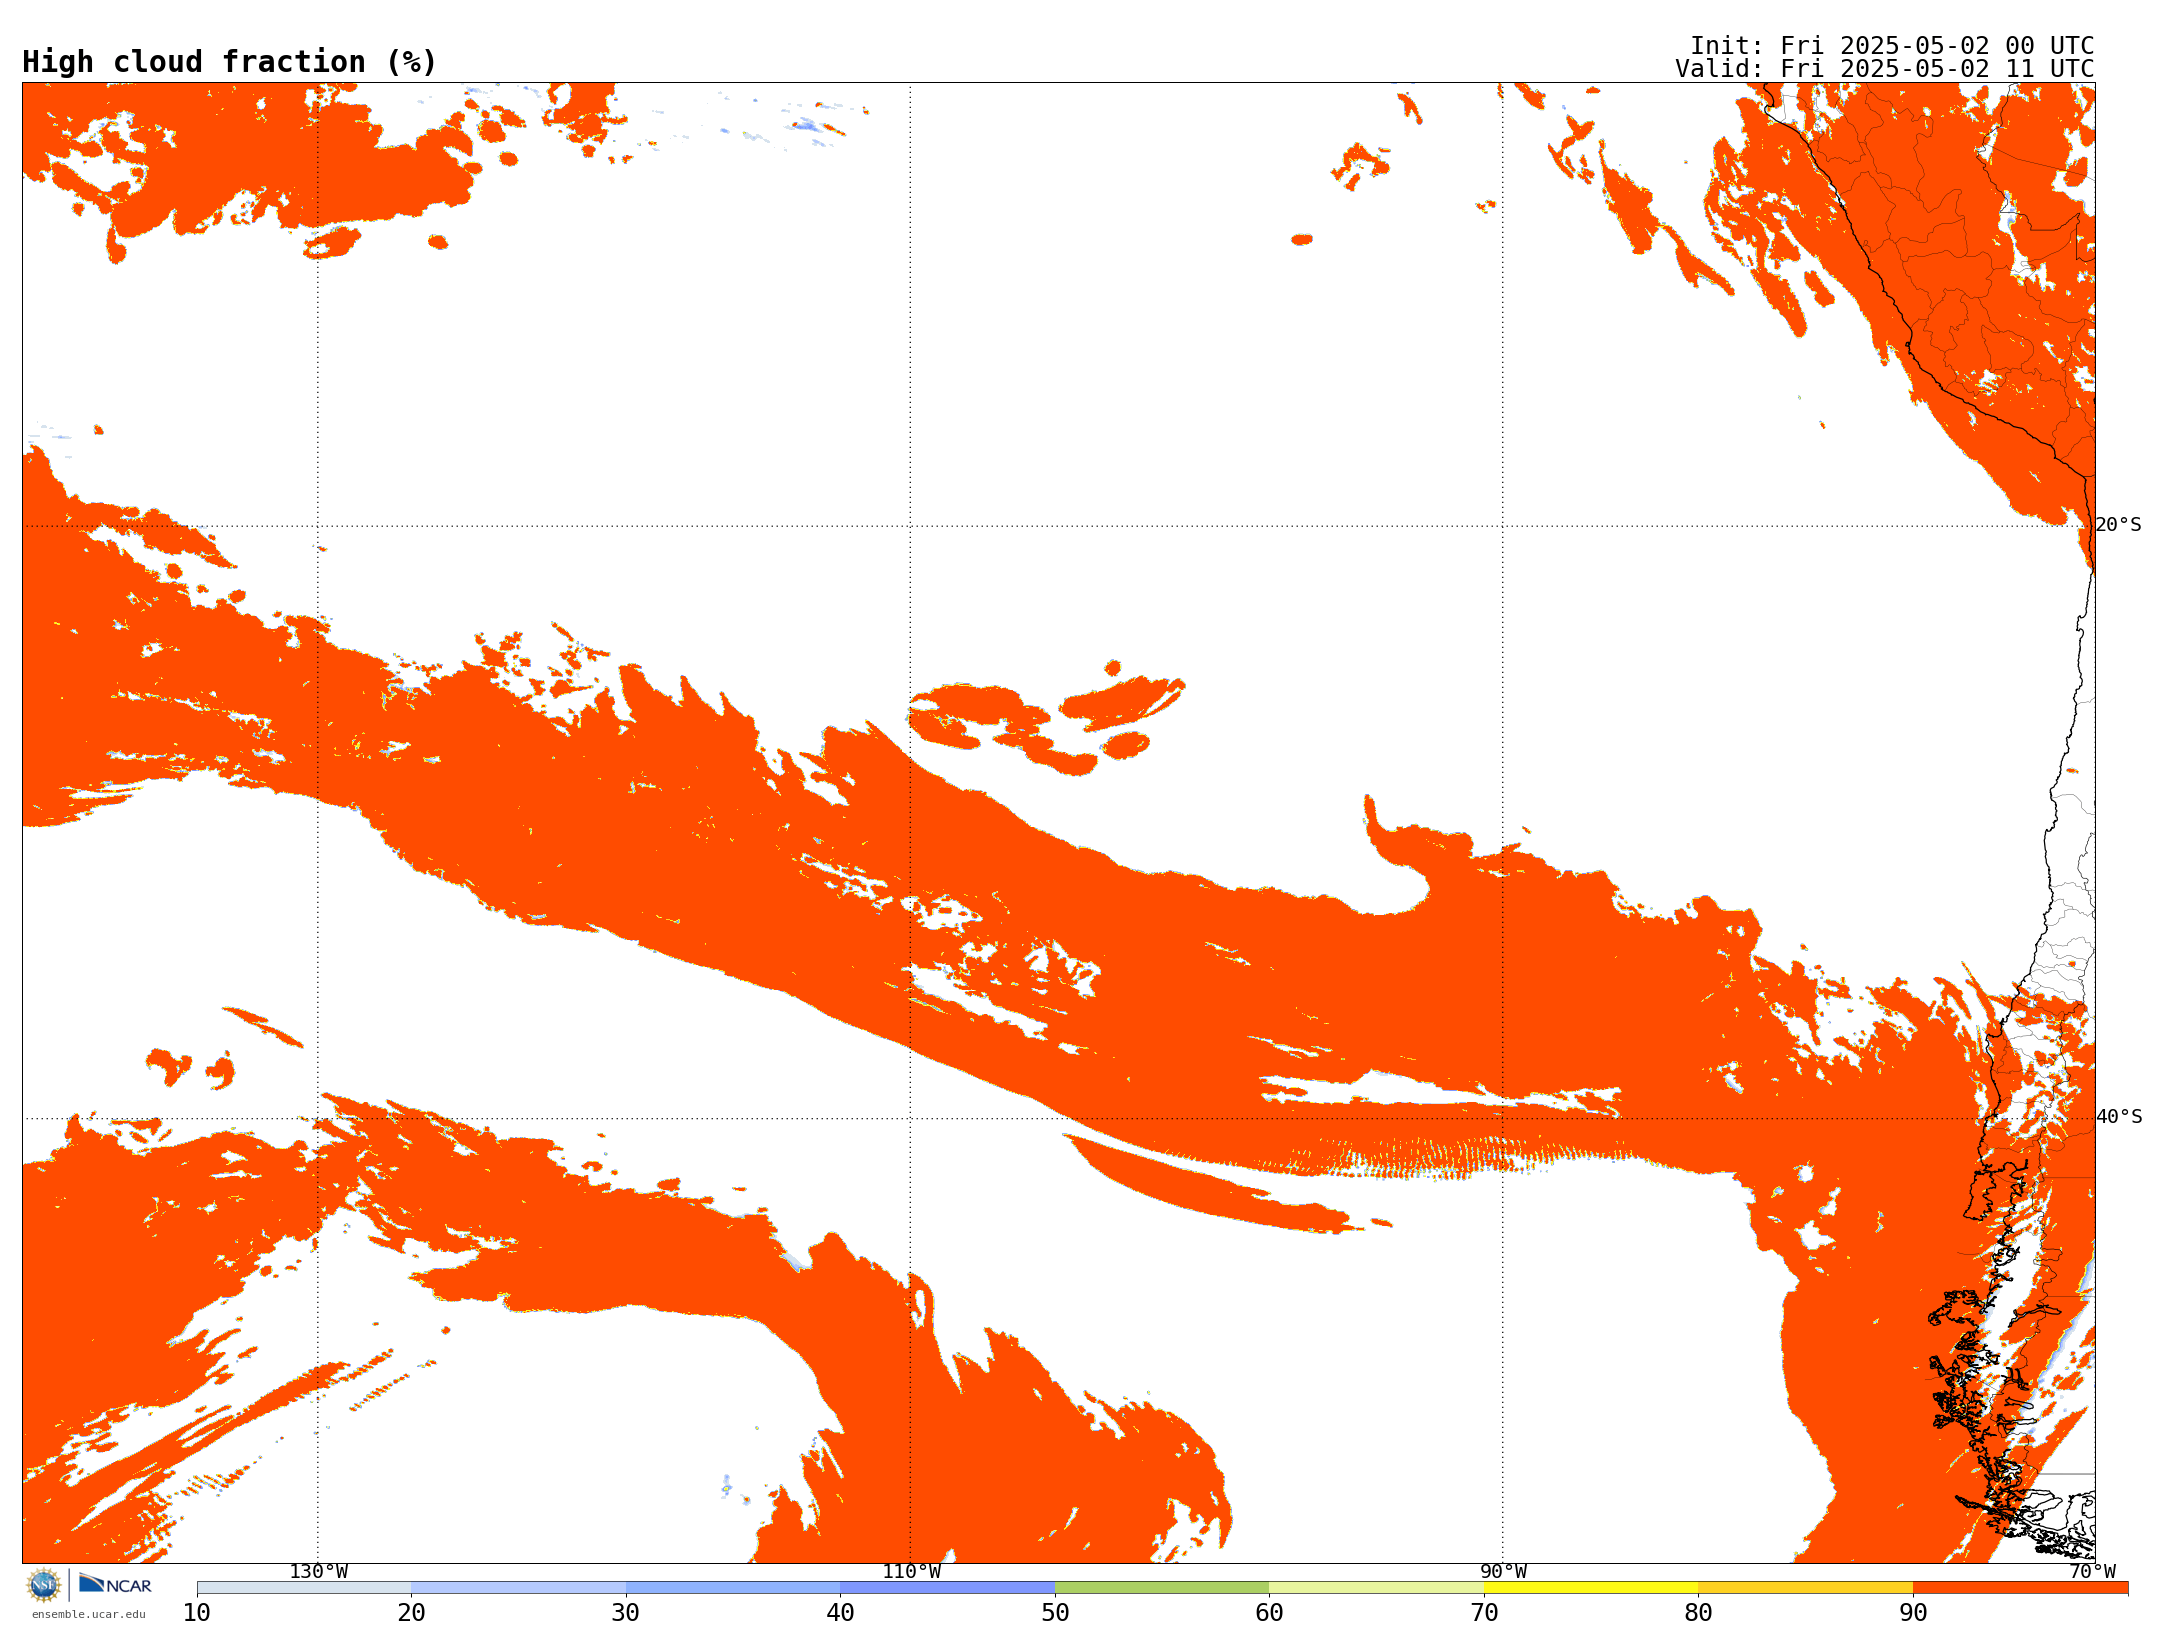This screenshot has width=2160, height=1626.
Task: Click the colorbar tick label 40
Action: click(840, 1613)
